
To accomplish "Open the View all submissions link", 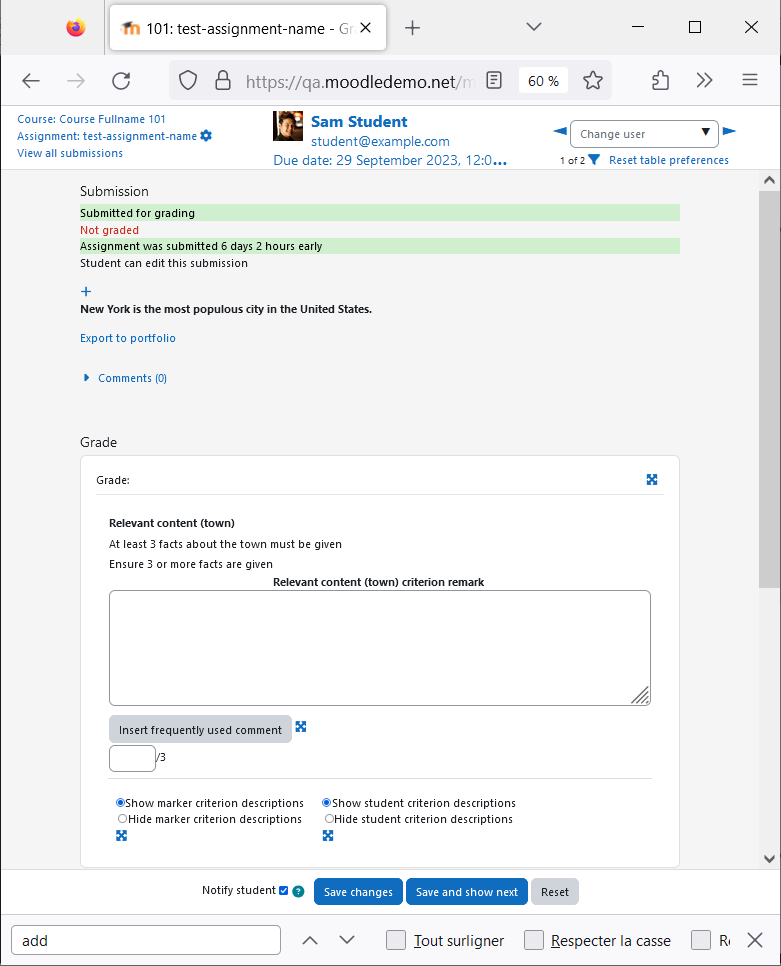I will (70, 153).
